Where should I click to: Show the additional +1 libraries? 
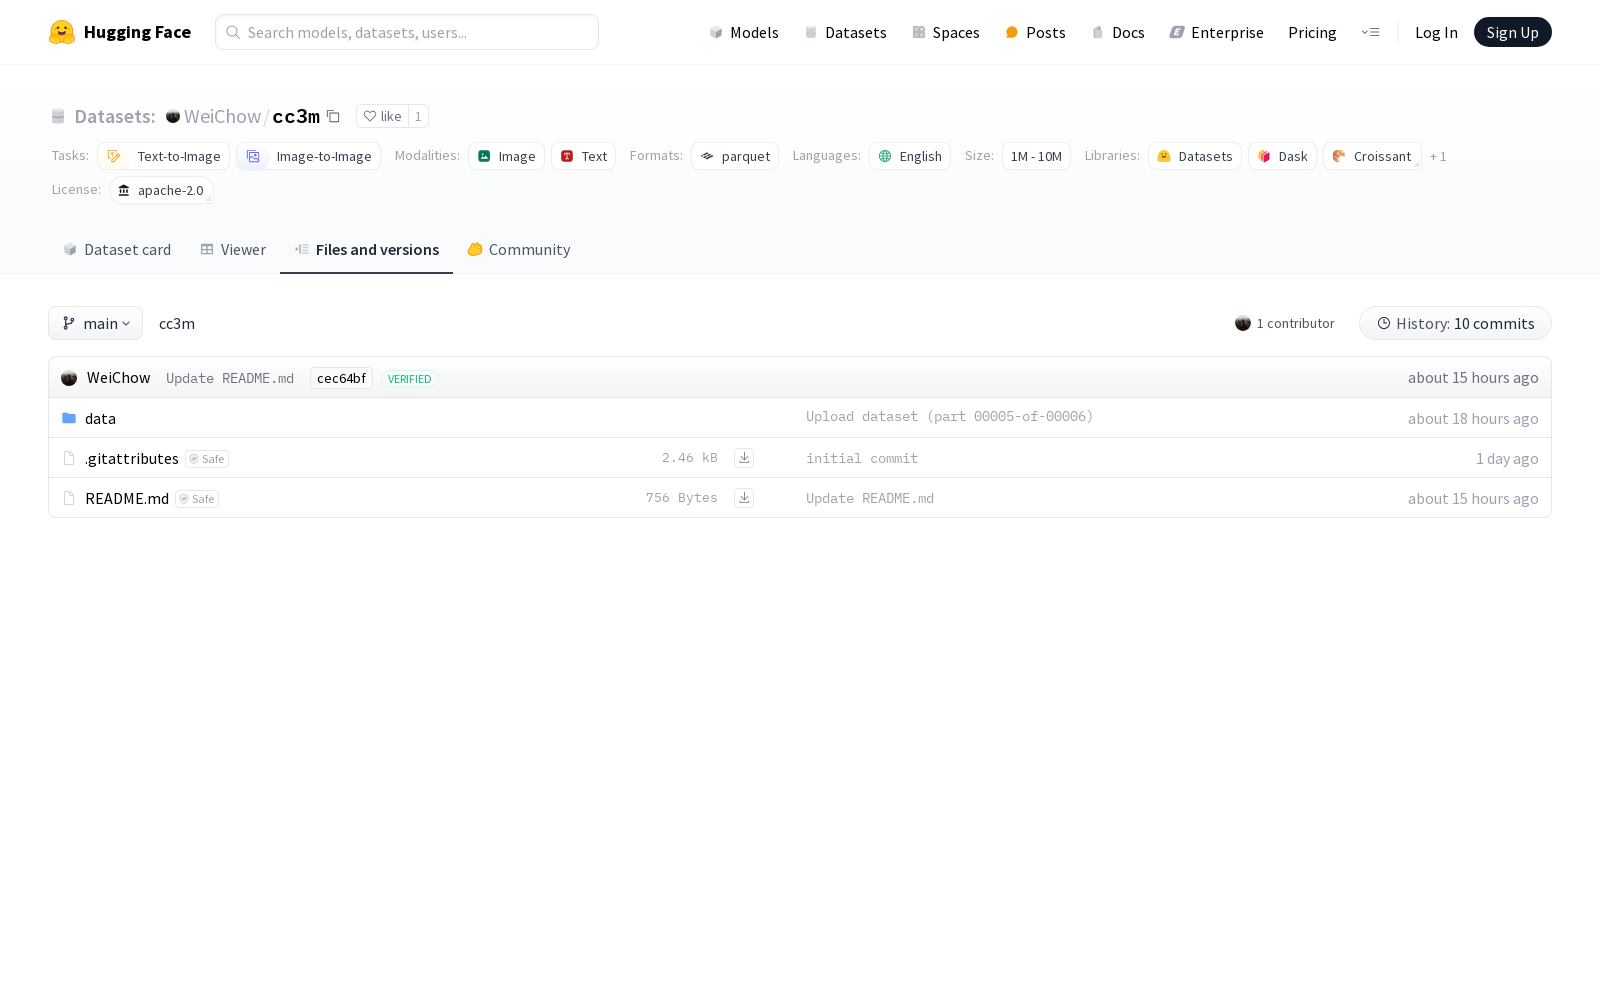[1438, 157]
